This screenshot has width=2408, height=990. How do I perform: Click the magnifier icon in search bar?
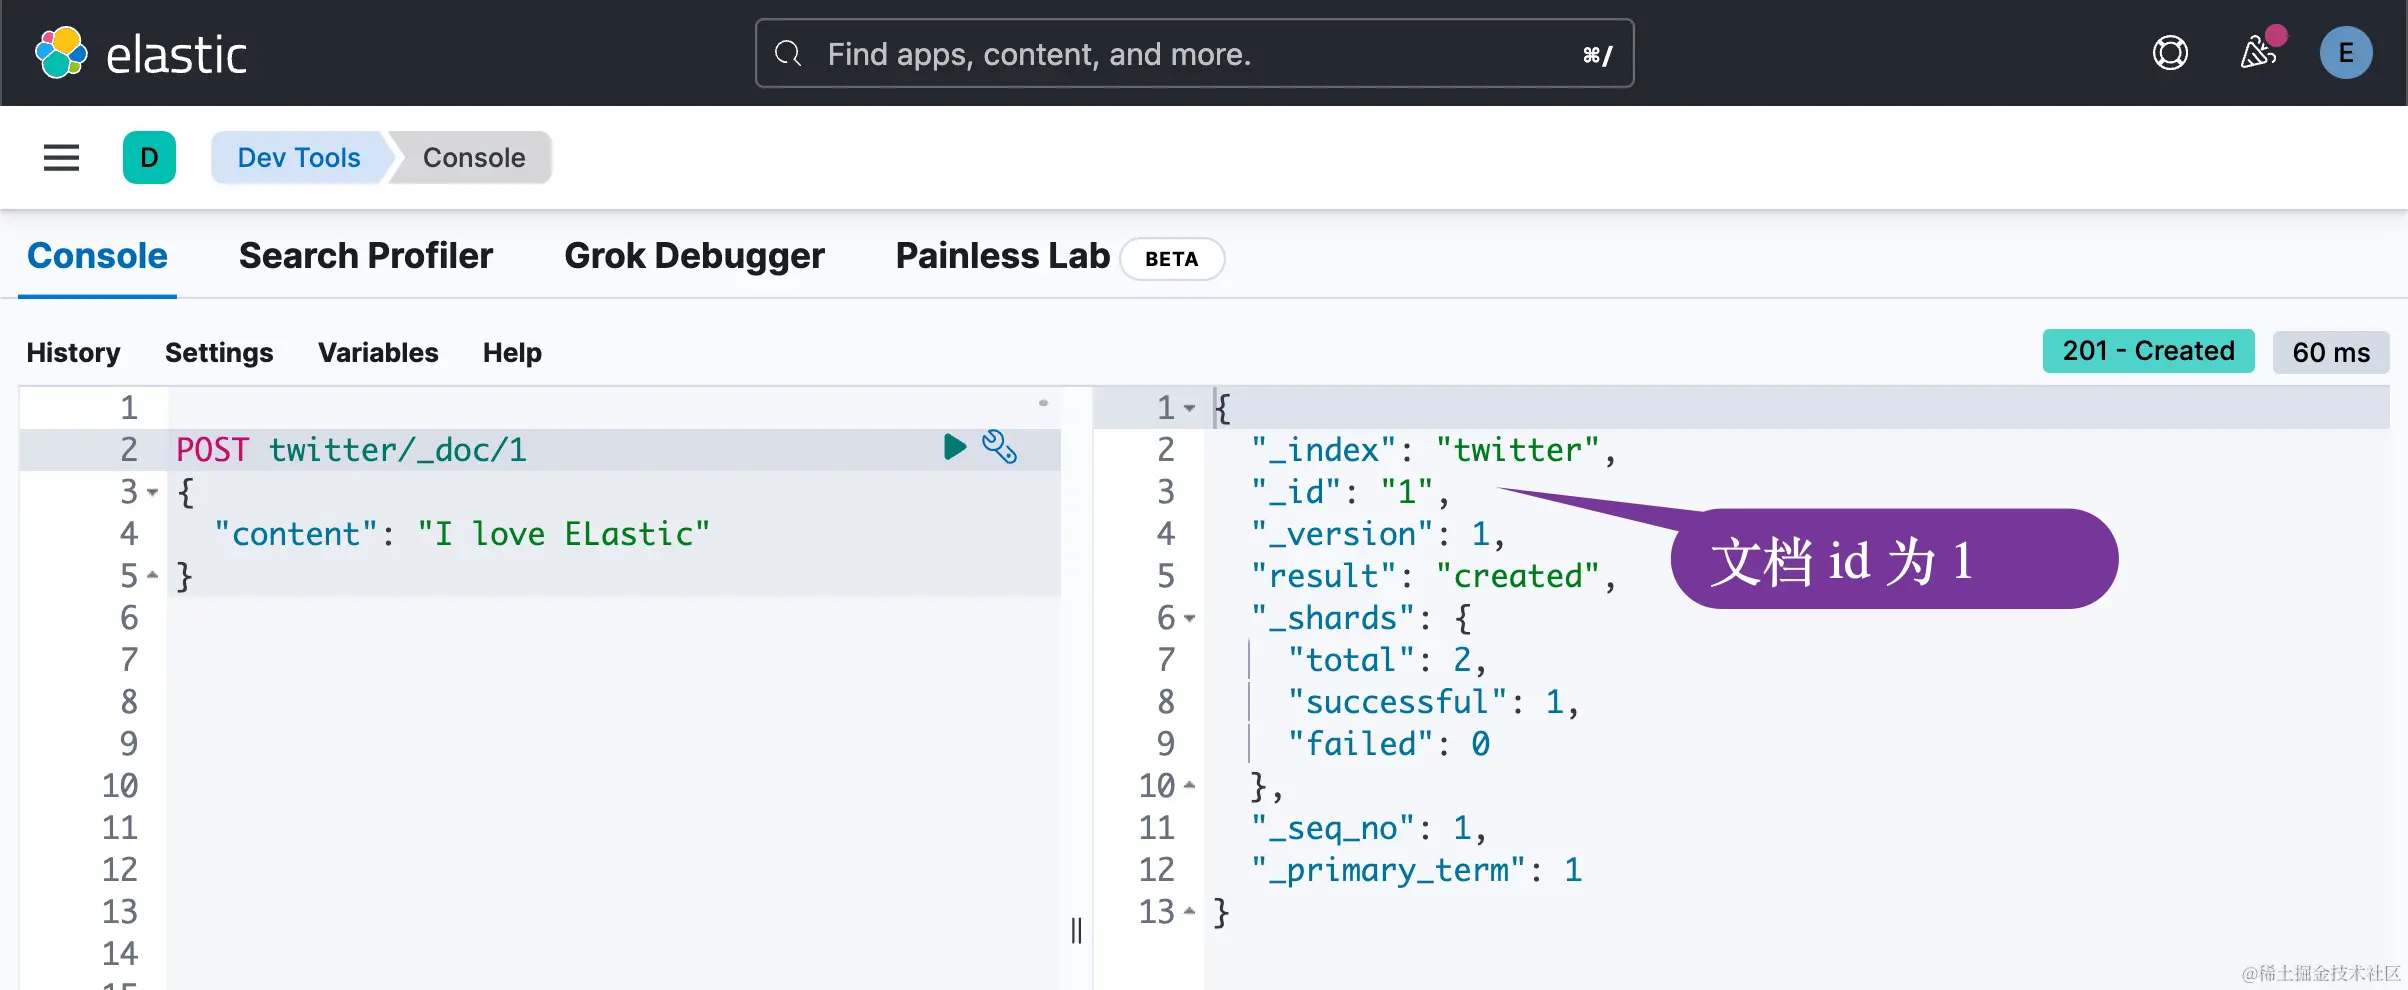(789, 53)
